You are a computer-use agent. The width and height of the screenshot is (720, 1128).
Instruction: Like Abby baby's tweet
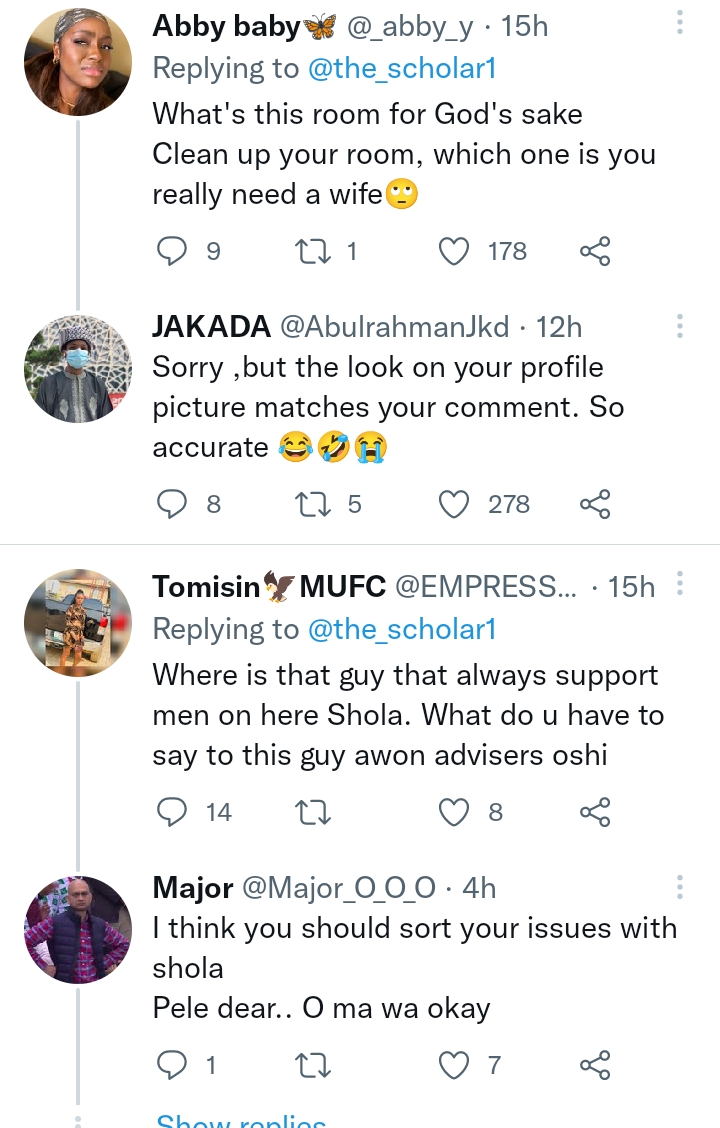point(455,250)
